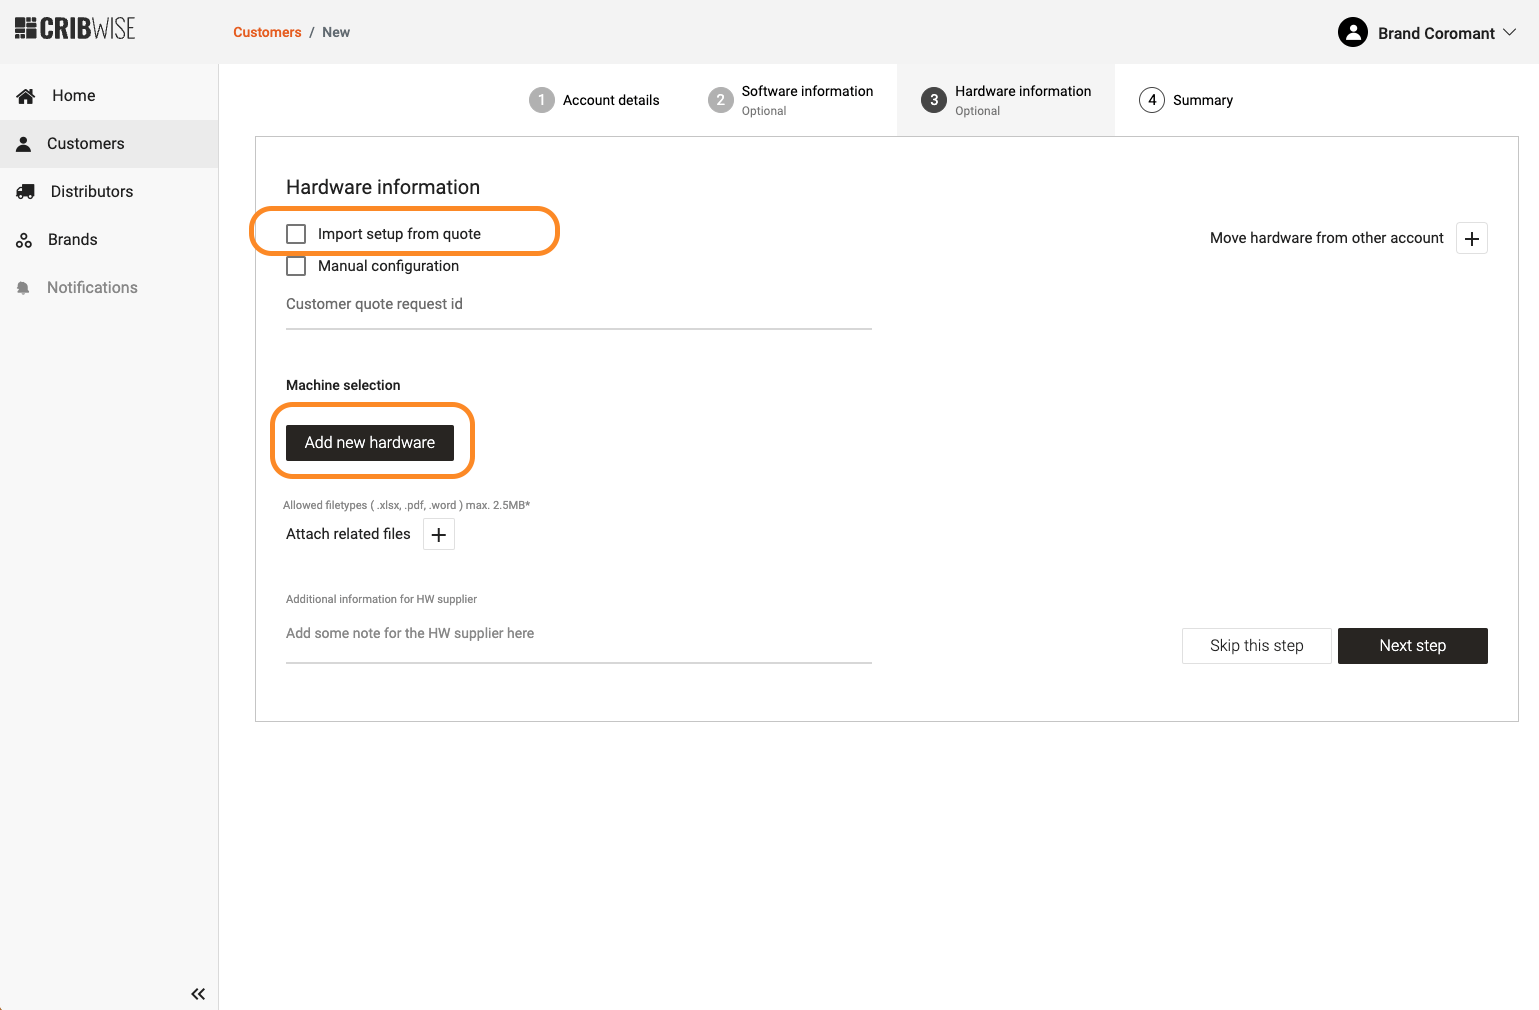Focus the Customer quote request id field
This screenshot has width=1539, height=1010.
[x=578, y=305]
